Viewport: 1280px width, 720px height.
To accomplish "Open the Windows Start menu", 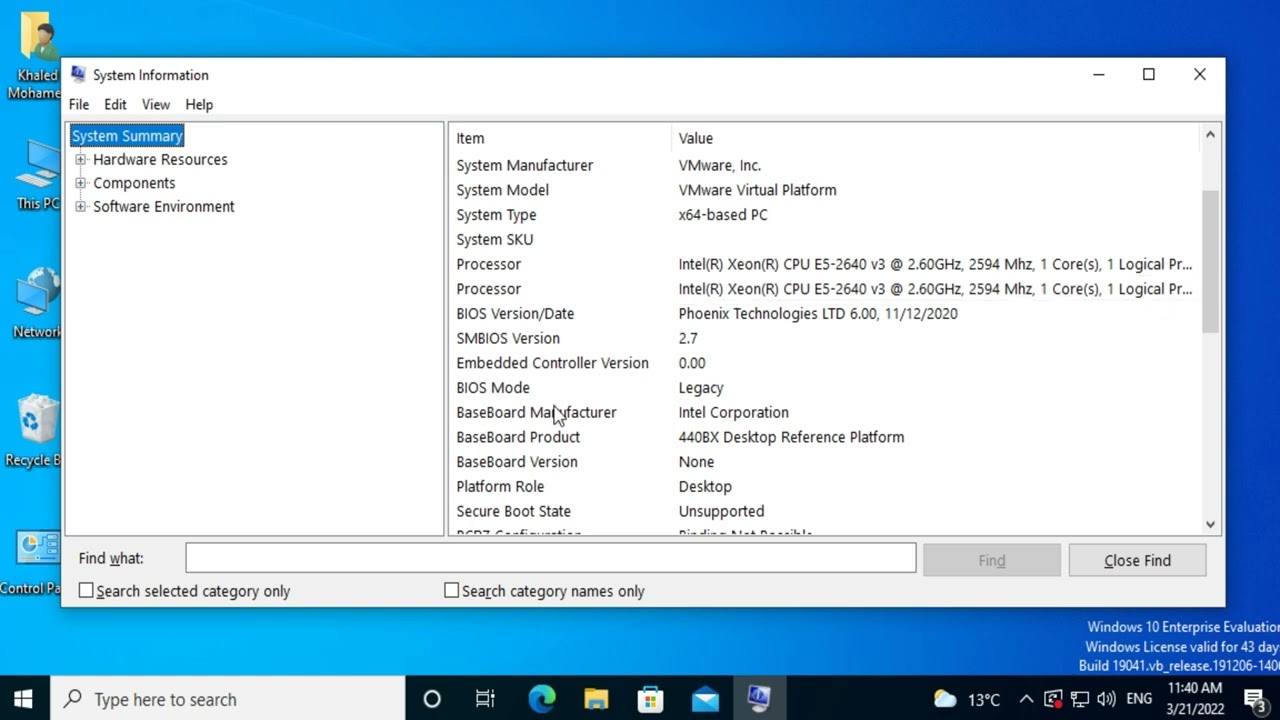I will [23, 699].
